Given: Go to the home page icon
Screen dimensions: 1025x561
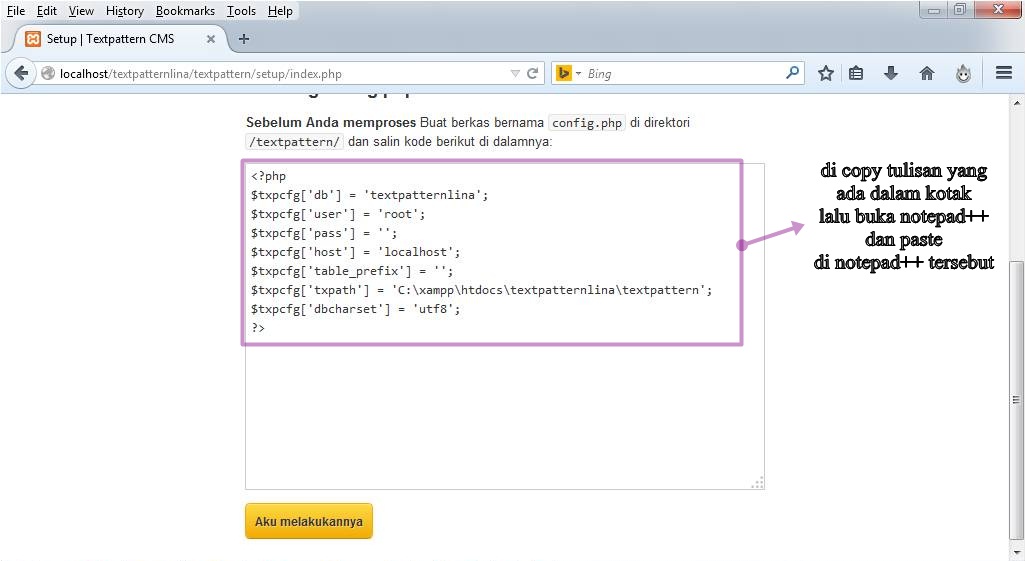Looking at the screenshot, I should [x=927, y=73].
